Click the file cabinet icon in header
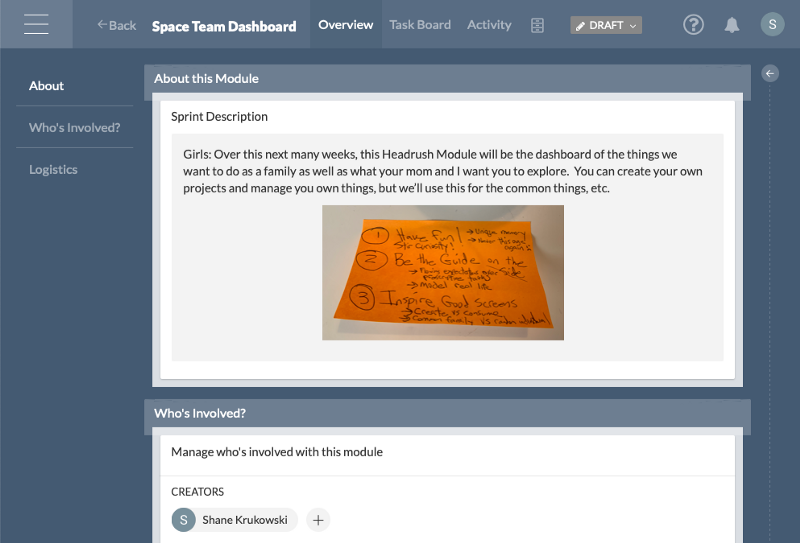800x543 pixels. tap(538, 25)
